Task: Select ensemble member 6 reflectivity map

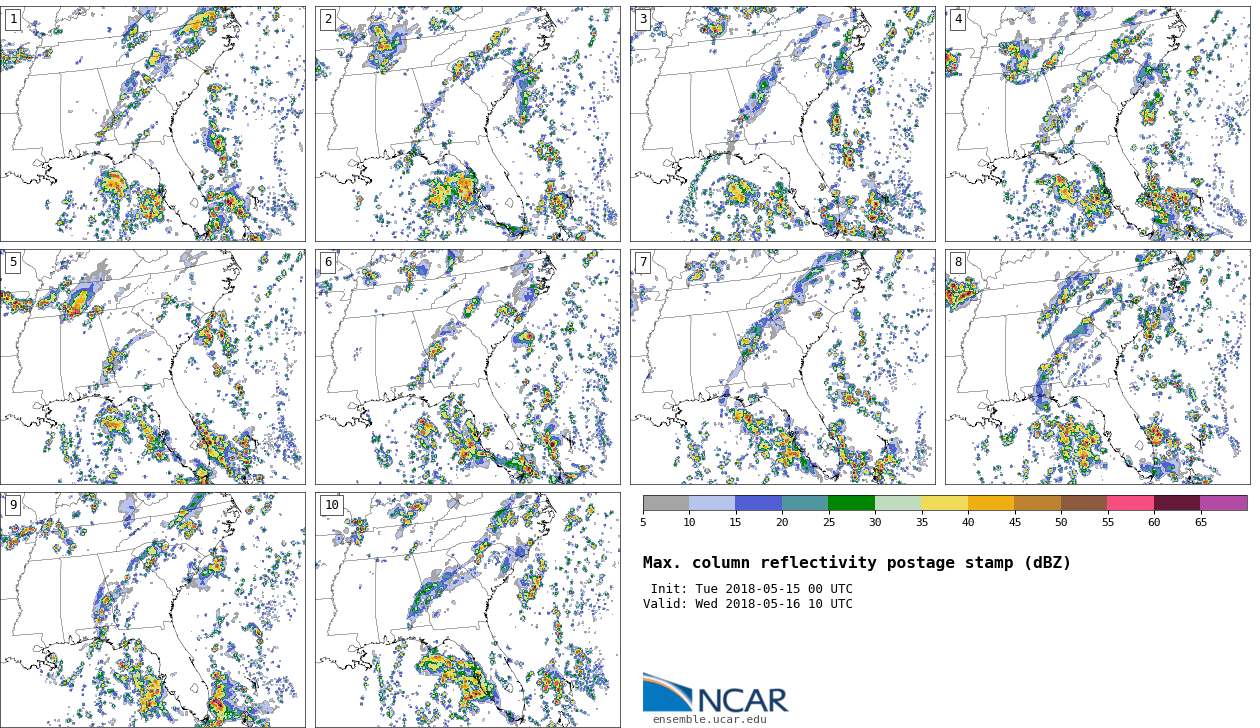Action: pyautogui.click(x=467, y=367)
